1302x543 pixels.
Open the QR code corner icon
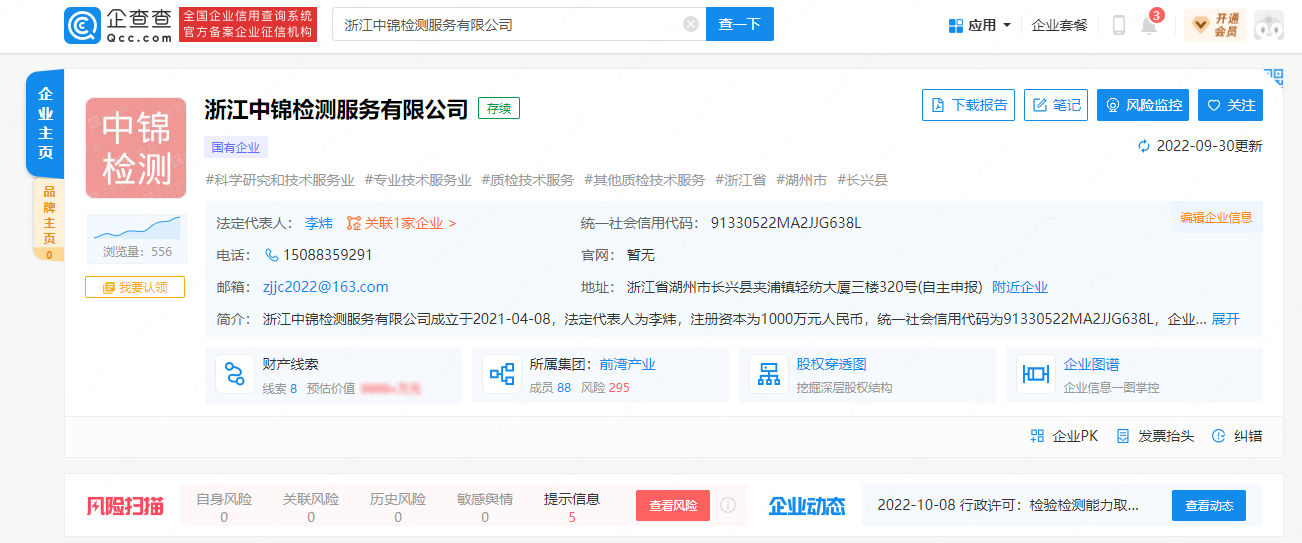click(x=1273, y=78)
